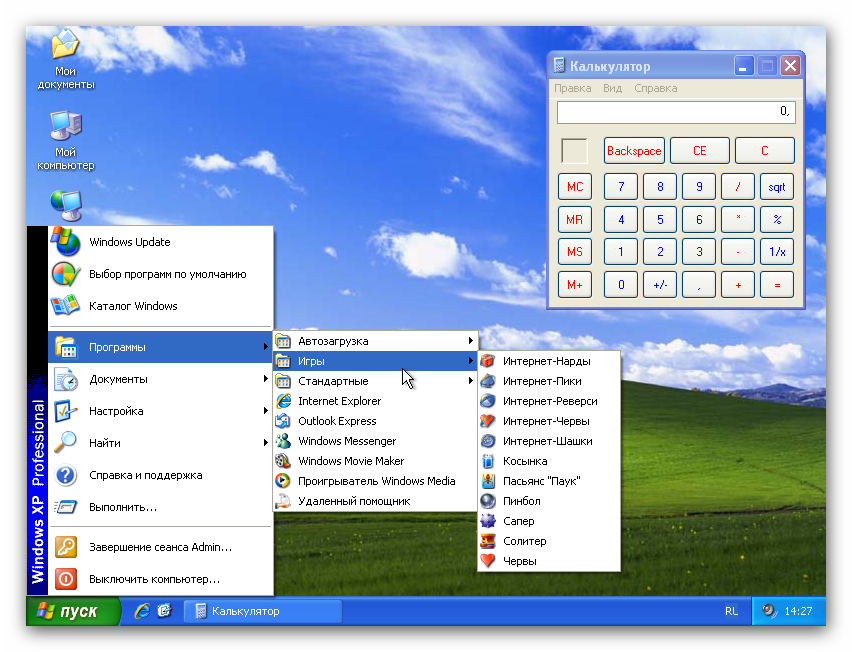Select Выключить компьютер in the Start menu
This screenshot has height=652, width=852.
pyautogui.click(x=154, y=579)
